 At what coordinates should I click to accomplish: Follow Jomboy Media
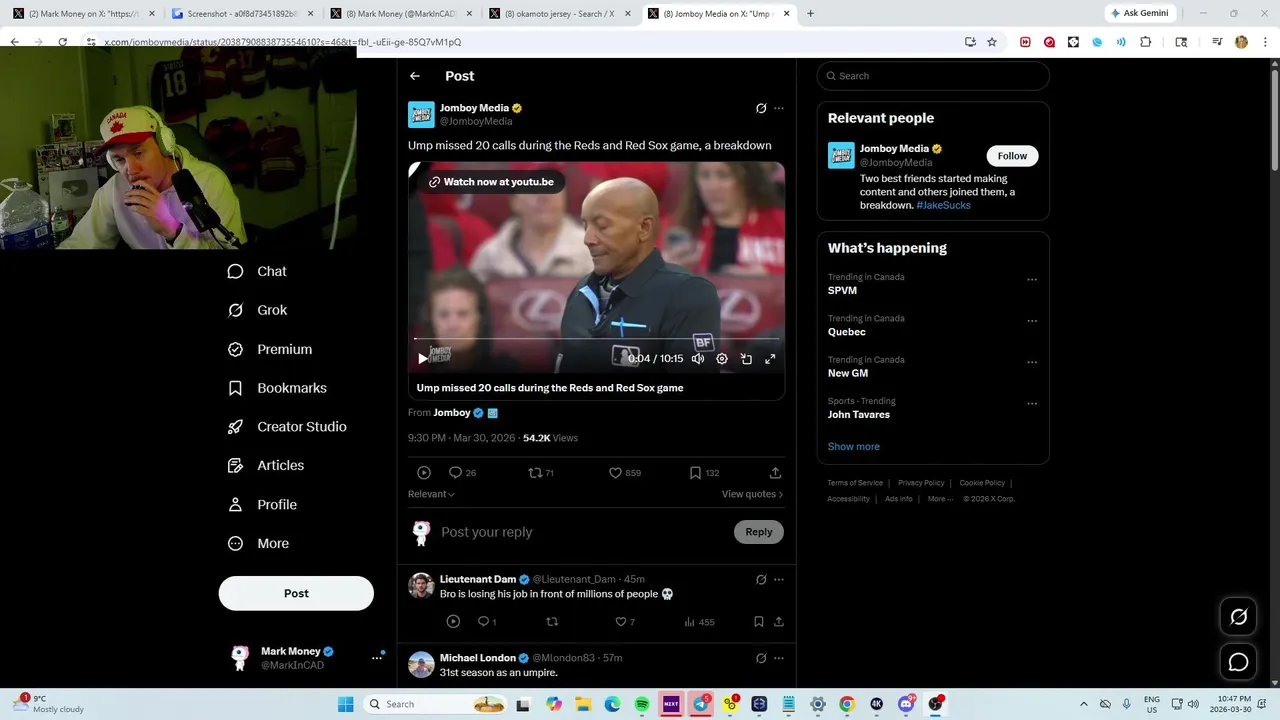(x=1012, y=156)
